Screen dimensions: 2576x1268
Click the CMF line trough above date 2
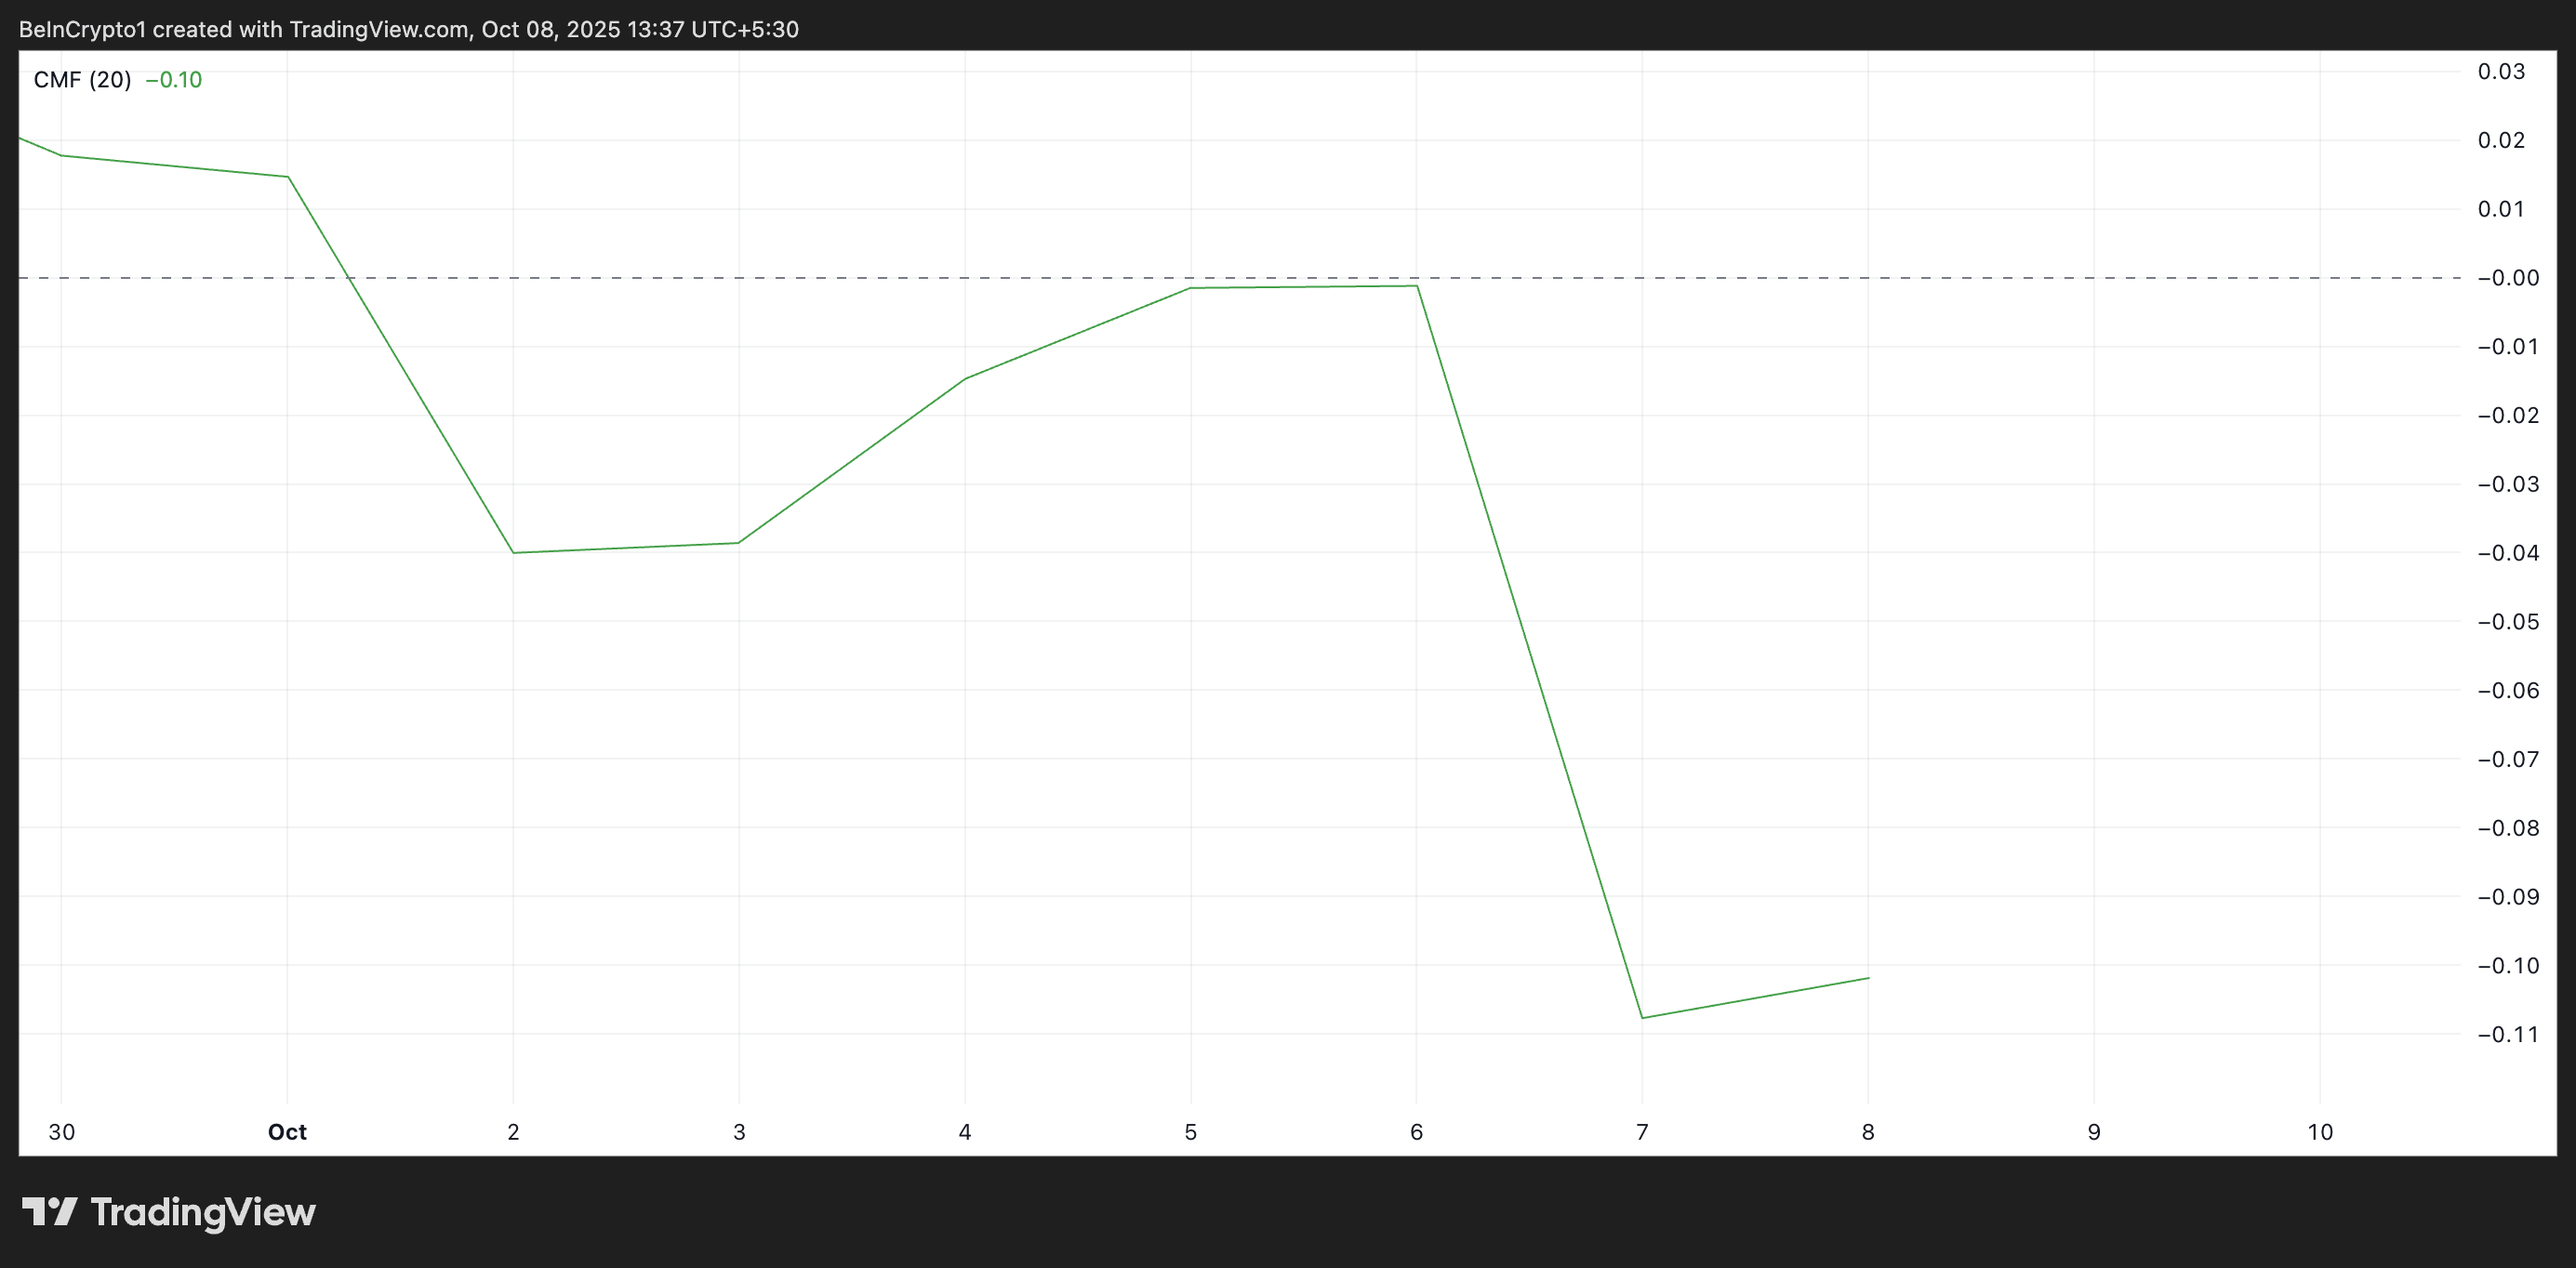click(513, 553)
